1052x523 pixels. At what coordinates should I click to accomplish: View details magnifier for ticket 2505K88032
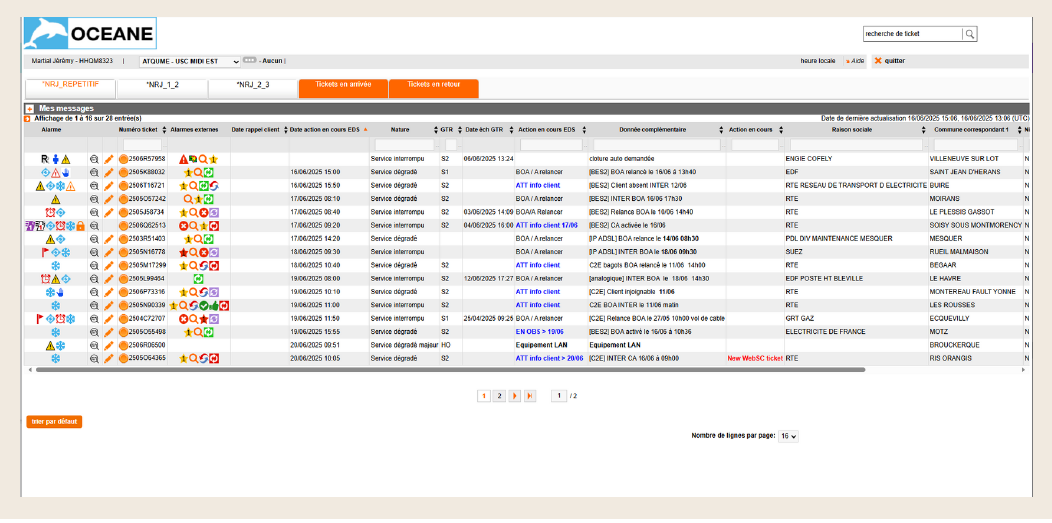(95, 172)
